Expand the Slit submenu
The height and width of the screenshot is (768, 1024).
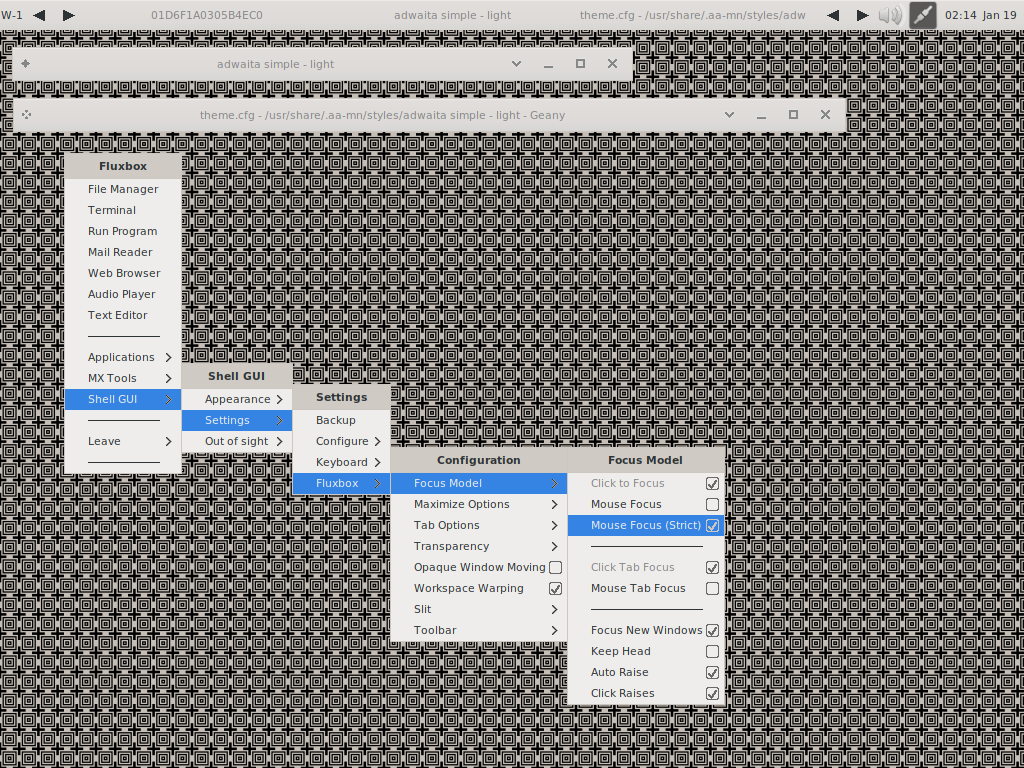pyautogui.click(x=479, y=609)
